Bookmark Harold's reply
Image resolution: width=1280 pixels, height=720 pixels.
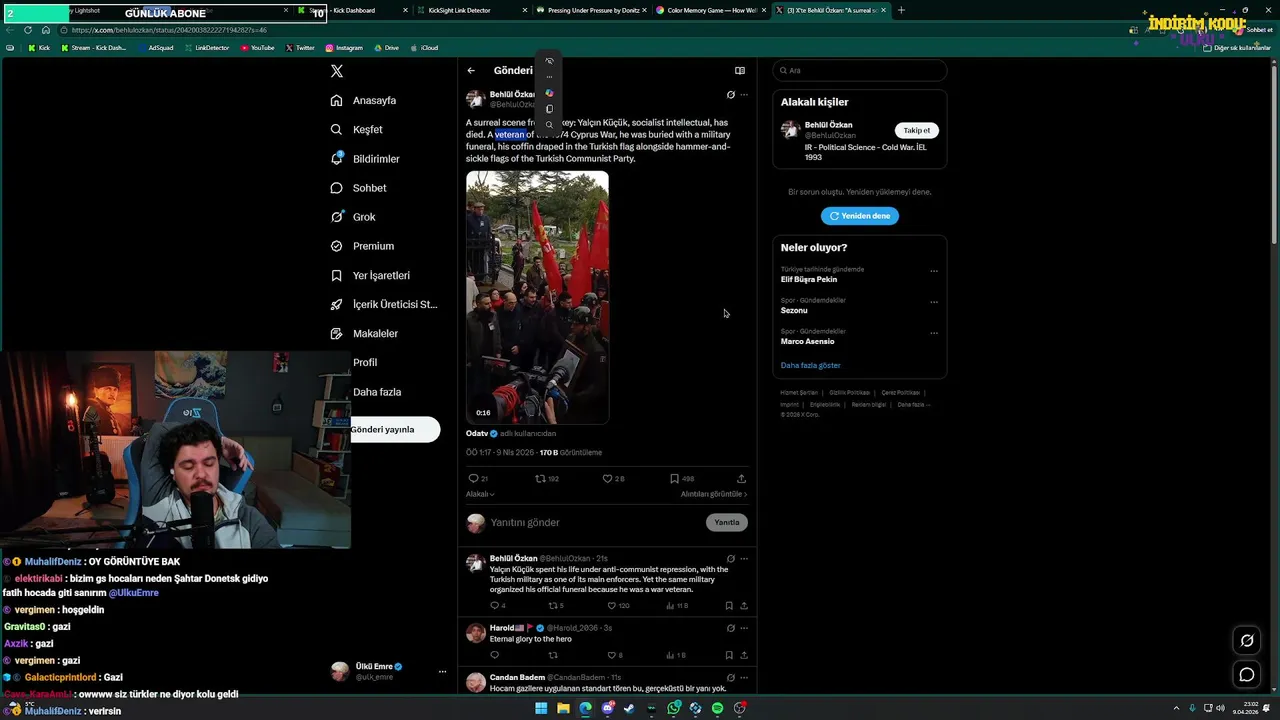[729, 656]
